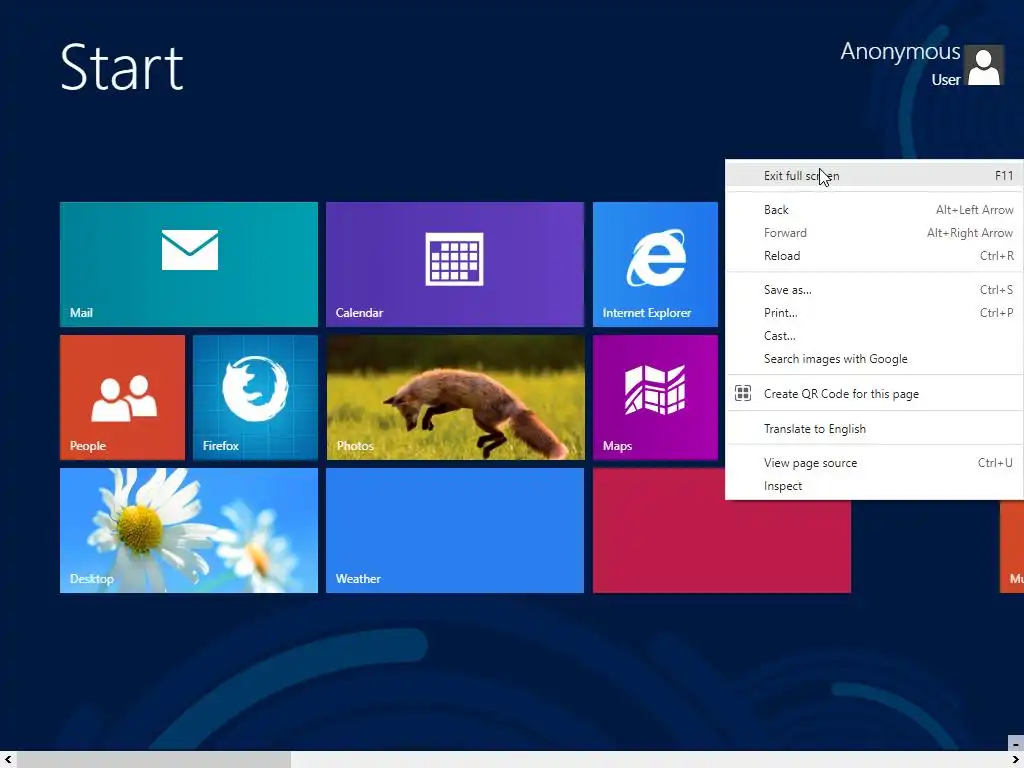
Task: Click the Anonymous user name text
Action: [900, 51]
